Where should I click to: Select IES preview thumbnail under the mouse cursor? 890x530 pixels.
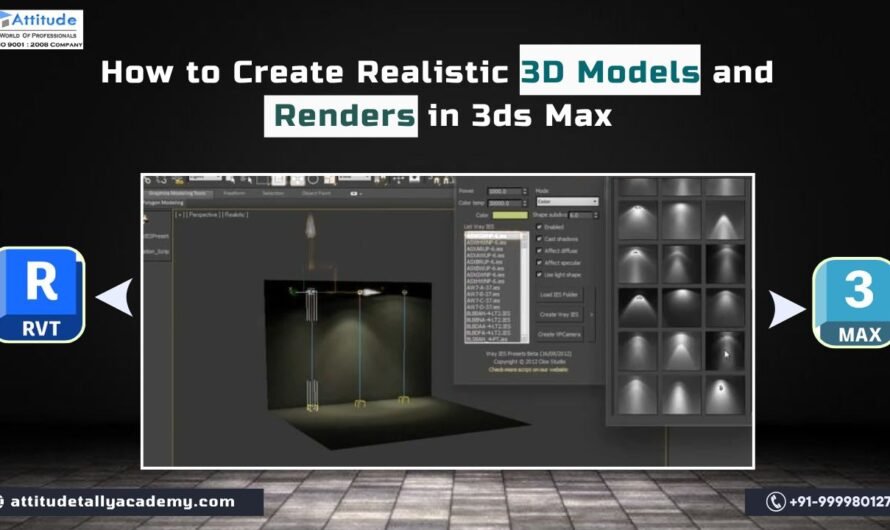pos(724,351)
